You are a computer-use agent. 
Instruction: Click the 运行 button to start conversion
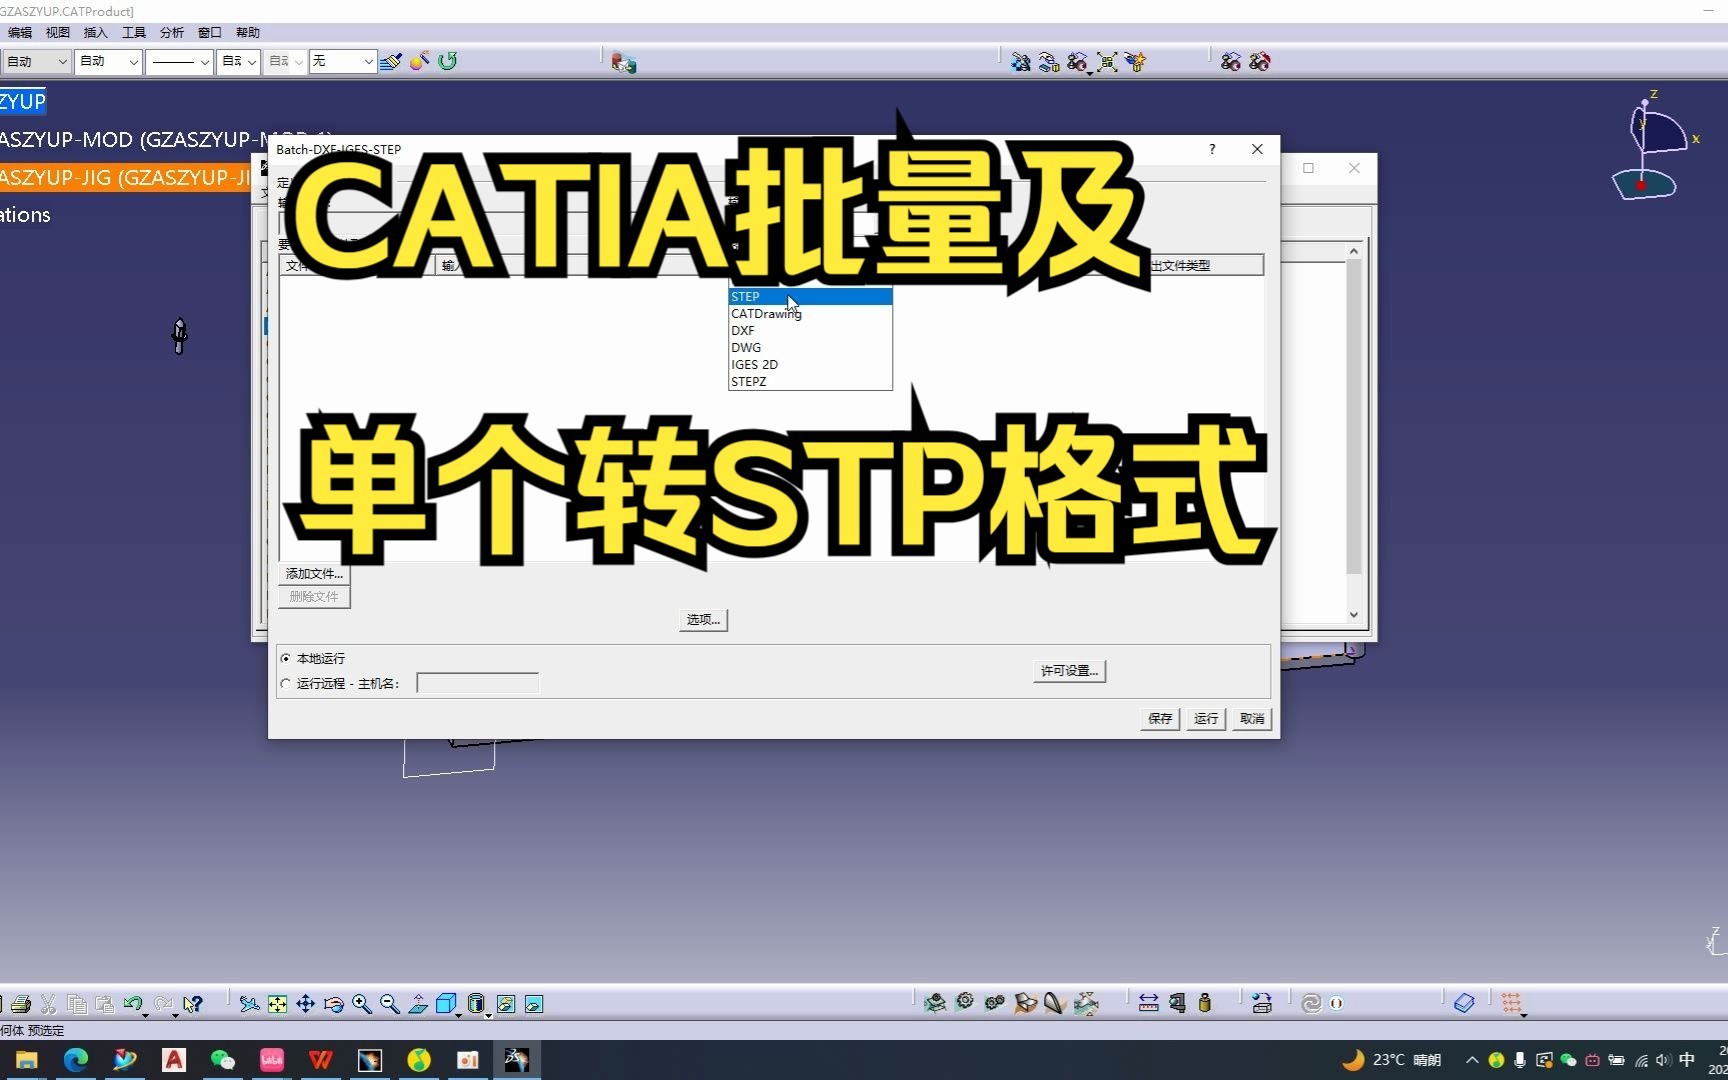1205,719
